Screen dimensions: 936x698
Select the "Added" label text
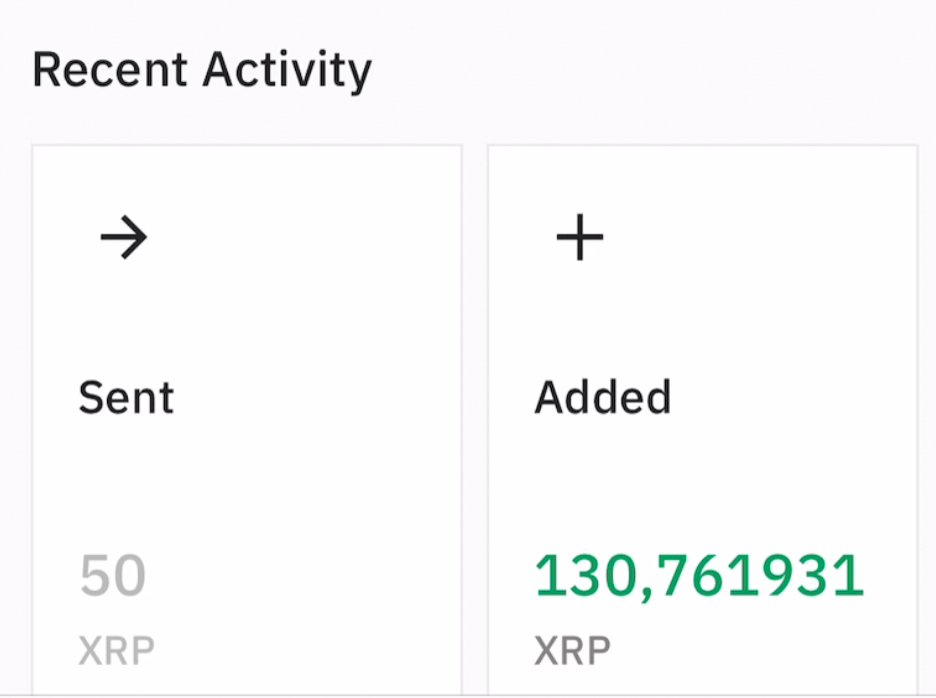pyautogui.click(x=602, y=398)
